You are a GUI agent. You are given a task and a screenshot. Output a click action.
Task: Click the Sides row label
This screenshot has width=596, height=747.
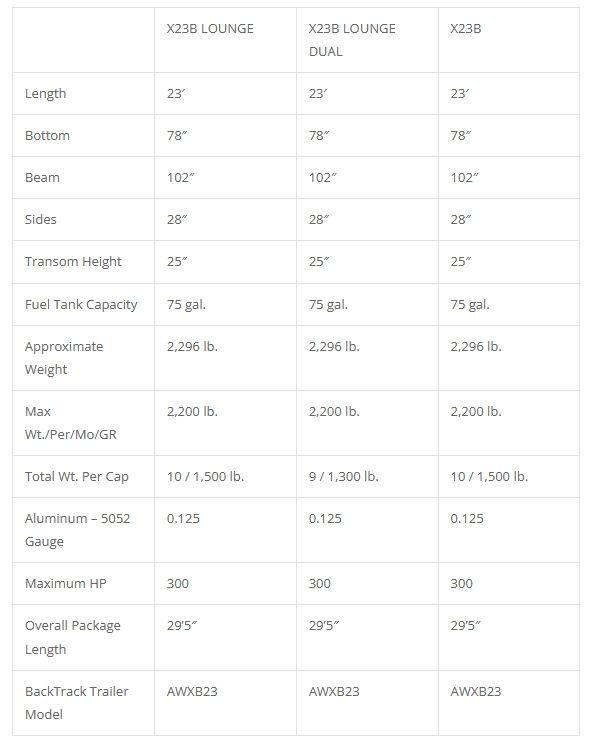(40, 219)
